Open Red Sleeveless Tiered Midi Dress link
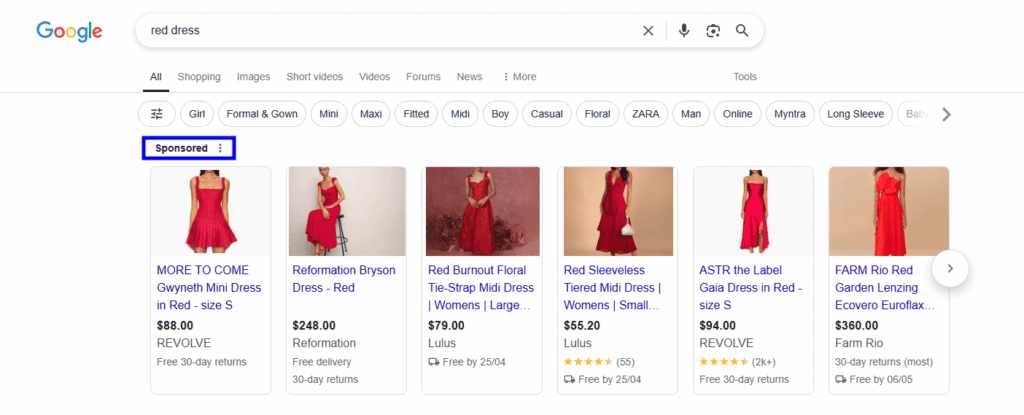This screenshot has height=415, width=1024. [x=613, y=288]
